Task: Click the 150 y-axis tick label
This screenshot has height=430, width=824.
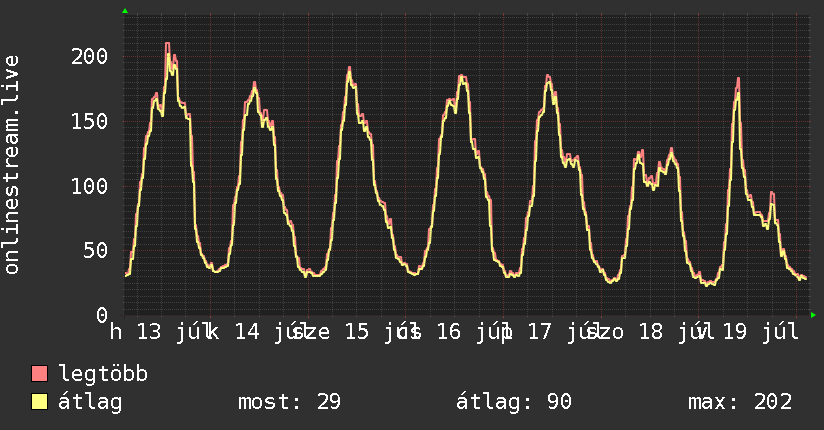Action: coord(89,121)
